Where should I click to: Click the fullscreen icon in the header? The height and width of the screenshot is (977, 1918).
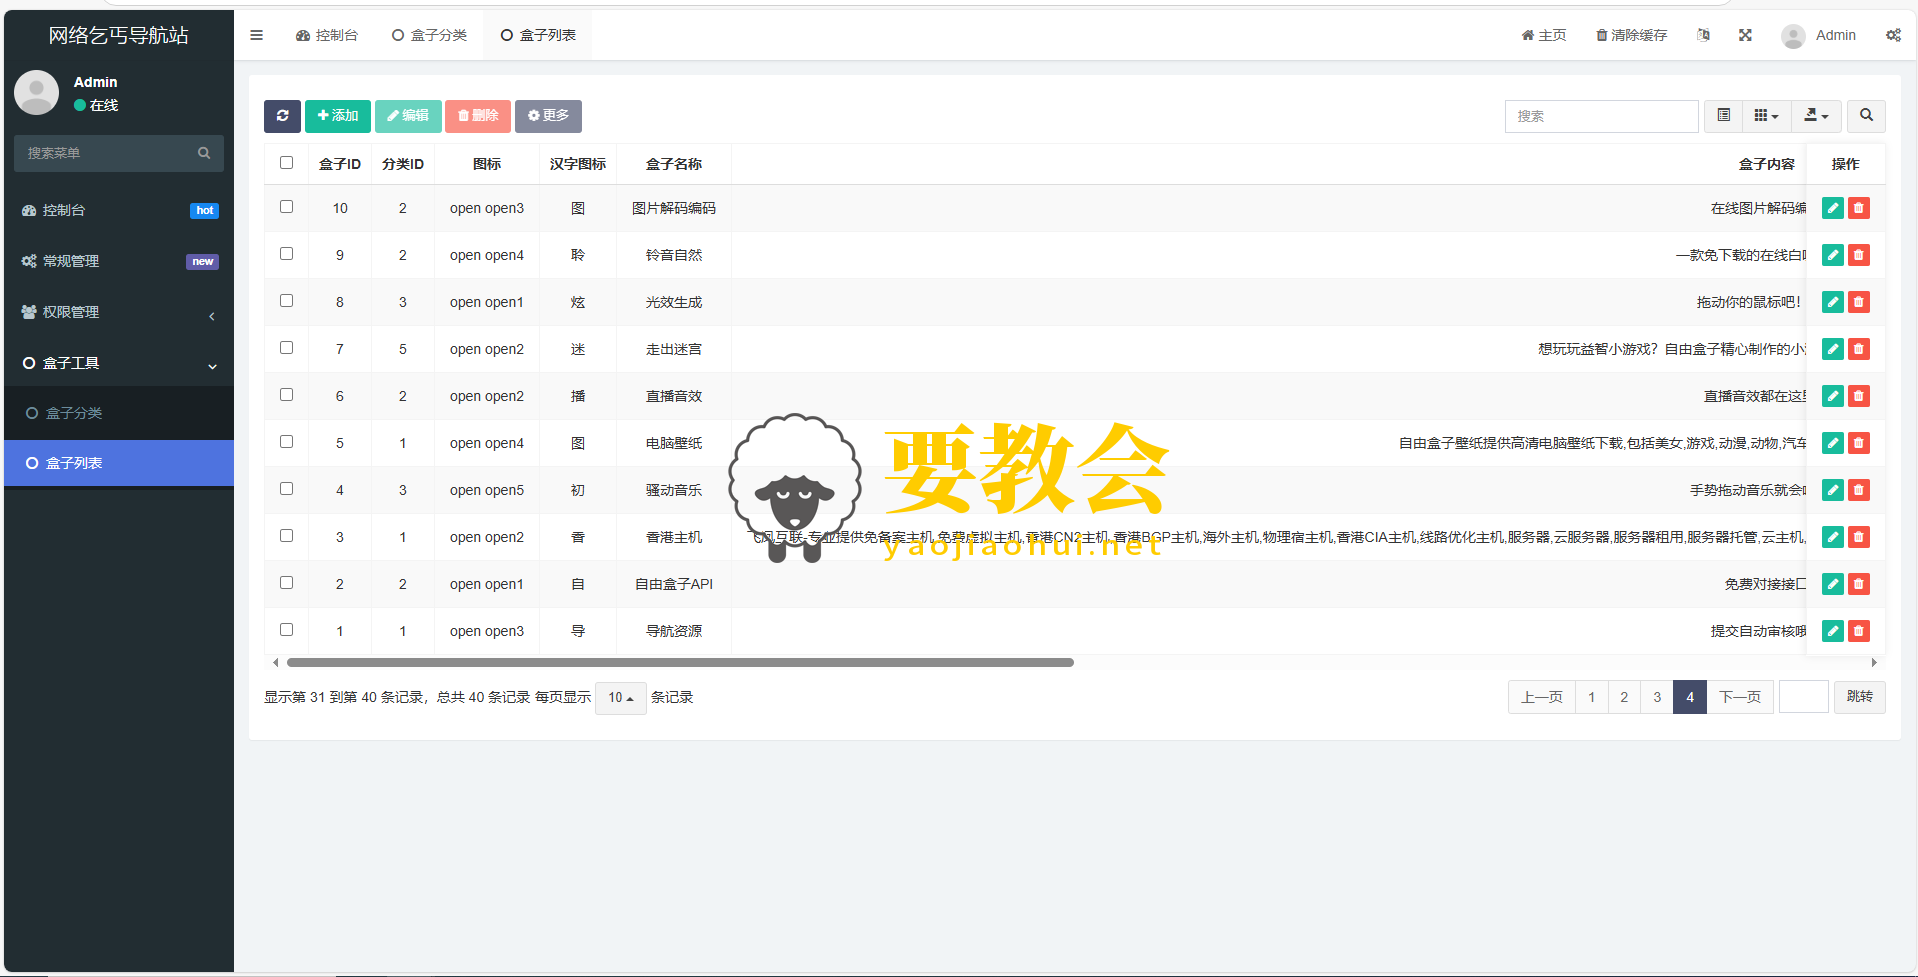pyautogui.click(x=1745, y=35)
